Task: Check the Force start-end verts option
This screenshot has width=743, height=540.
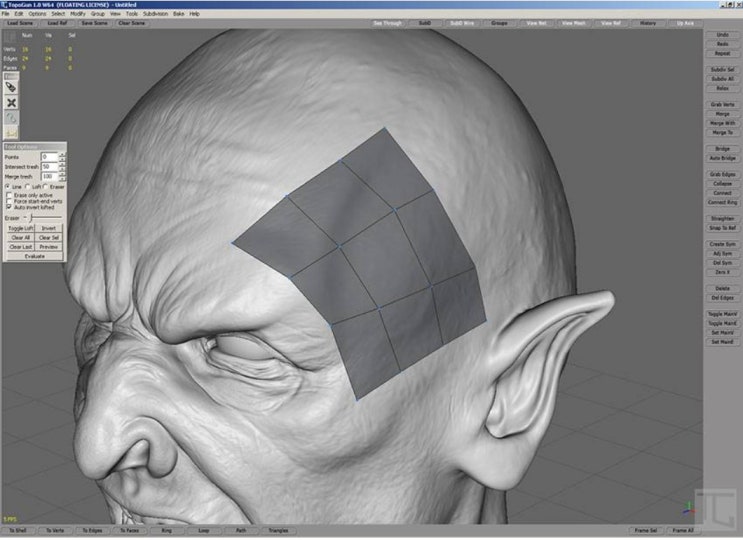Action: (7, 199)
